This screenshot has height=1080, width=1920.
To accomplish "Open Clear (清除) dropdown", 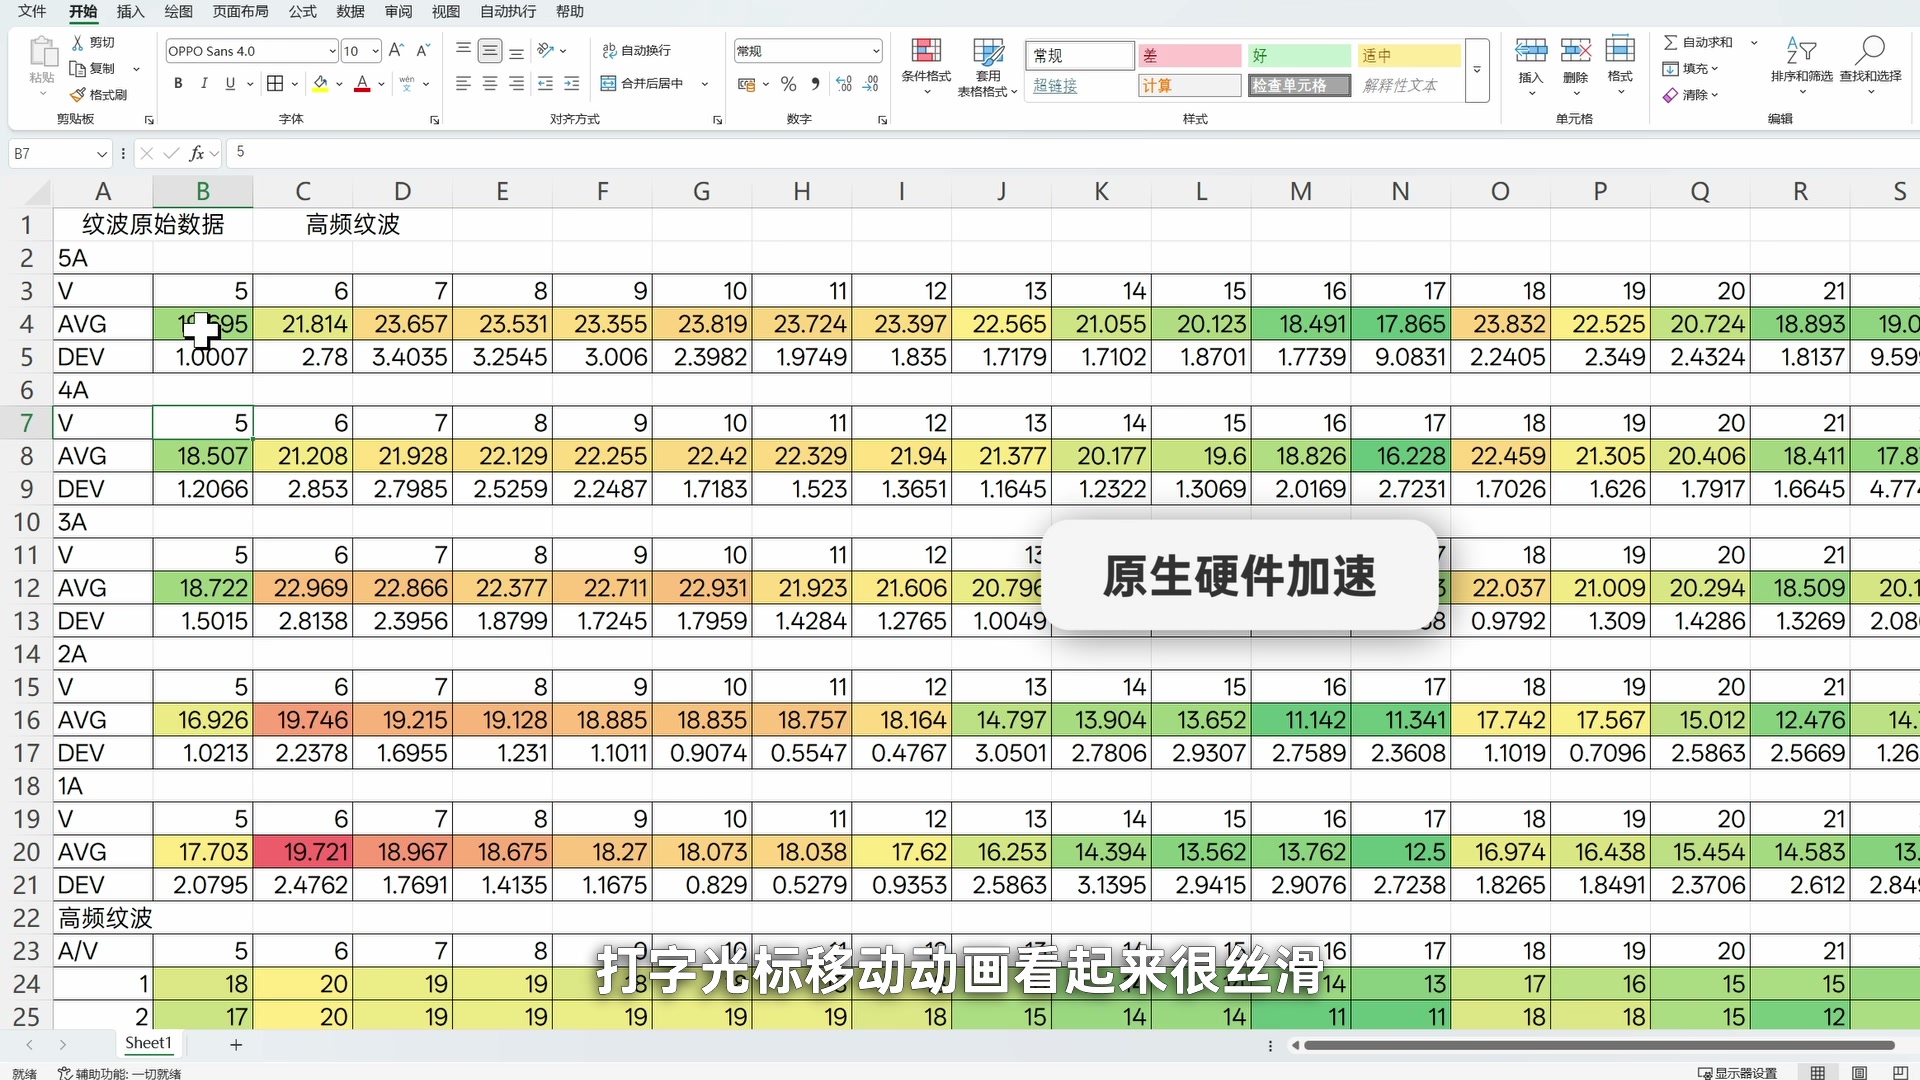I will (1690, 95).
